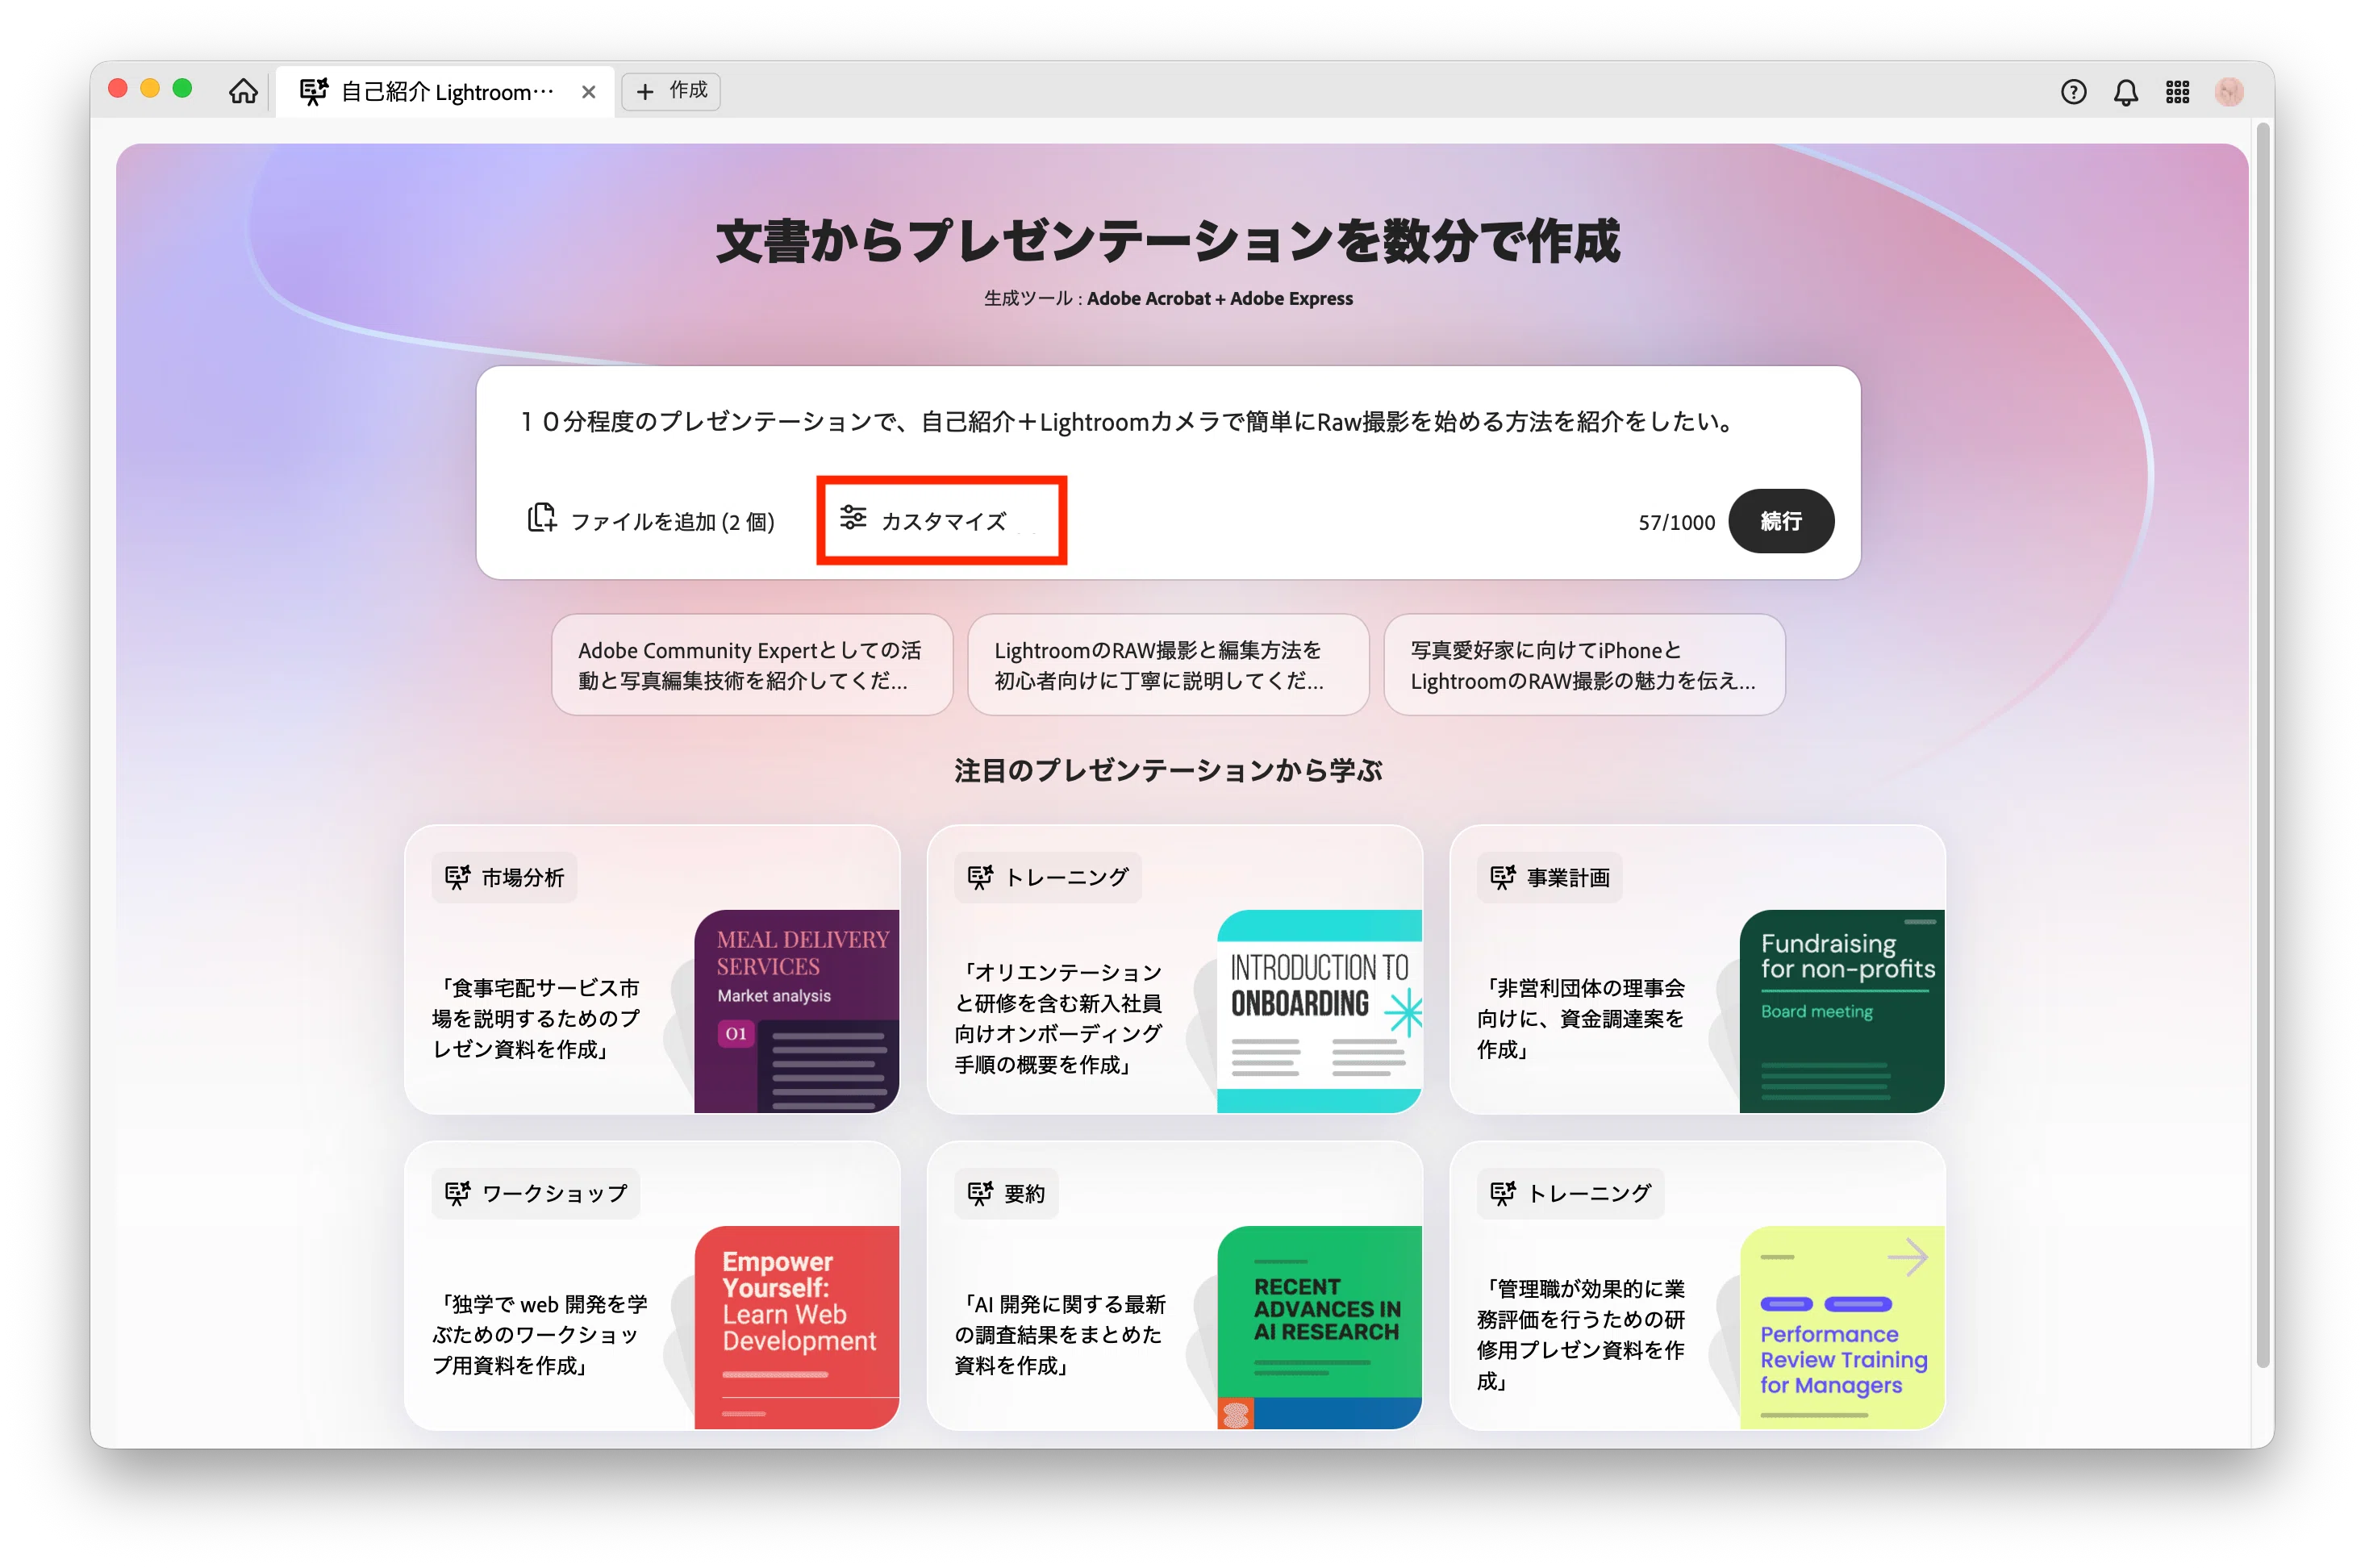
Task: Click the presentation icon beside 要約
Action: 980,1192
